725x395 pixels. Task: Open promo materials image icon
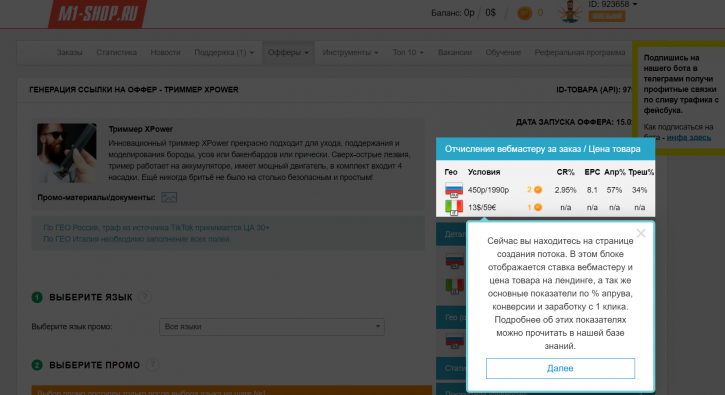pos(169,198)
